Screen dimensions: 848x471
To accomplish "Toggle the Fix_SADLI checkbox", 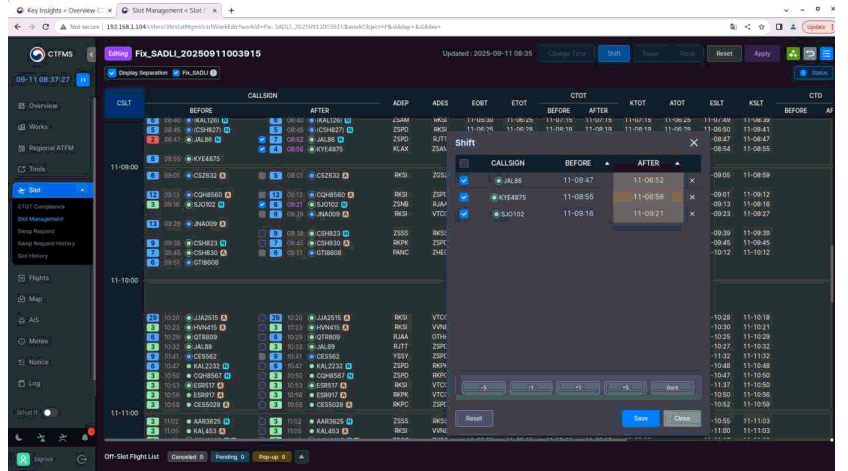I will 176,73.
